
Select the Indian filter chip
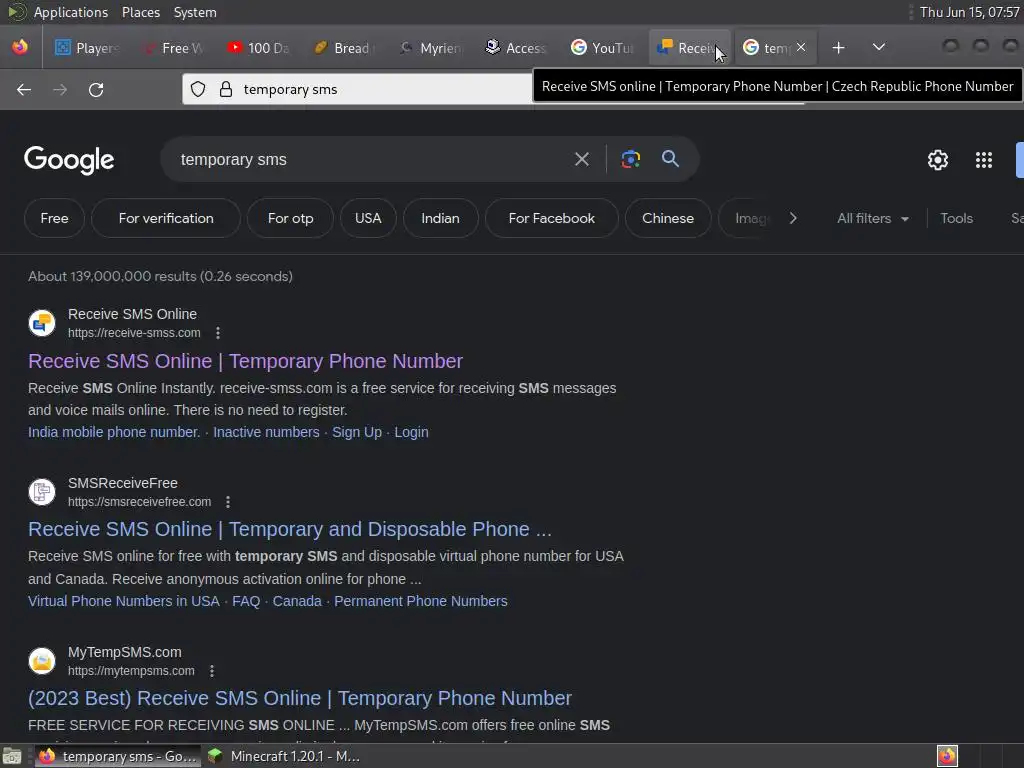click(x=440, y=218)
